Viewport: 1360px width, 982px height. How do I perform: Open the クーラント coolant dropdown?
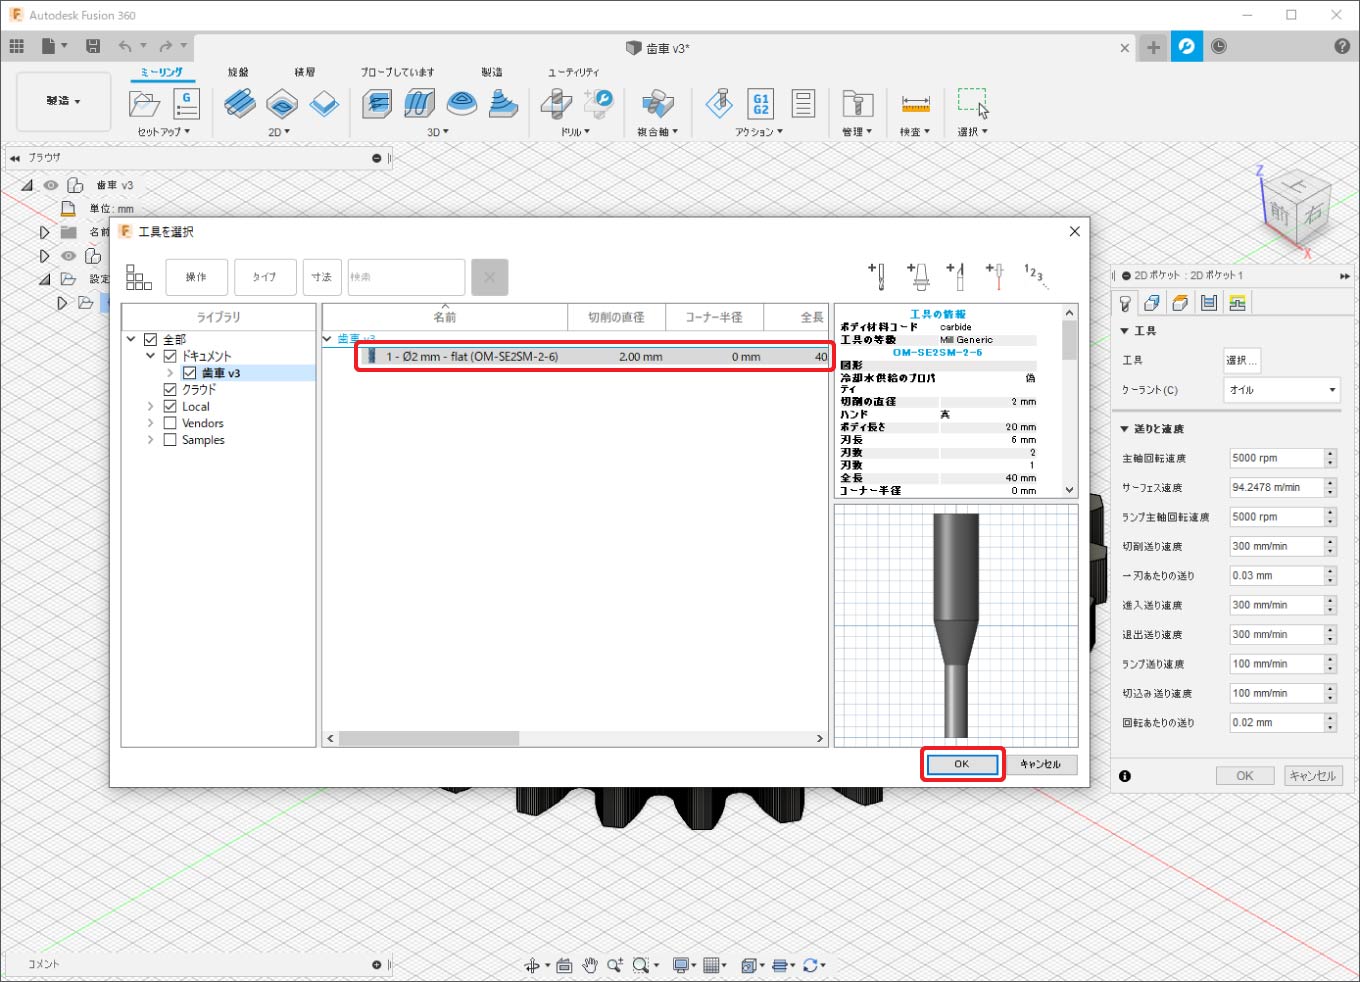pos(1282,390)
